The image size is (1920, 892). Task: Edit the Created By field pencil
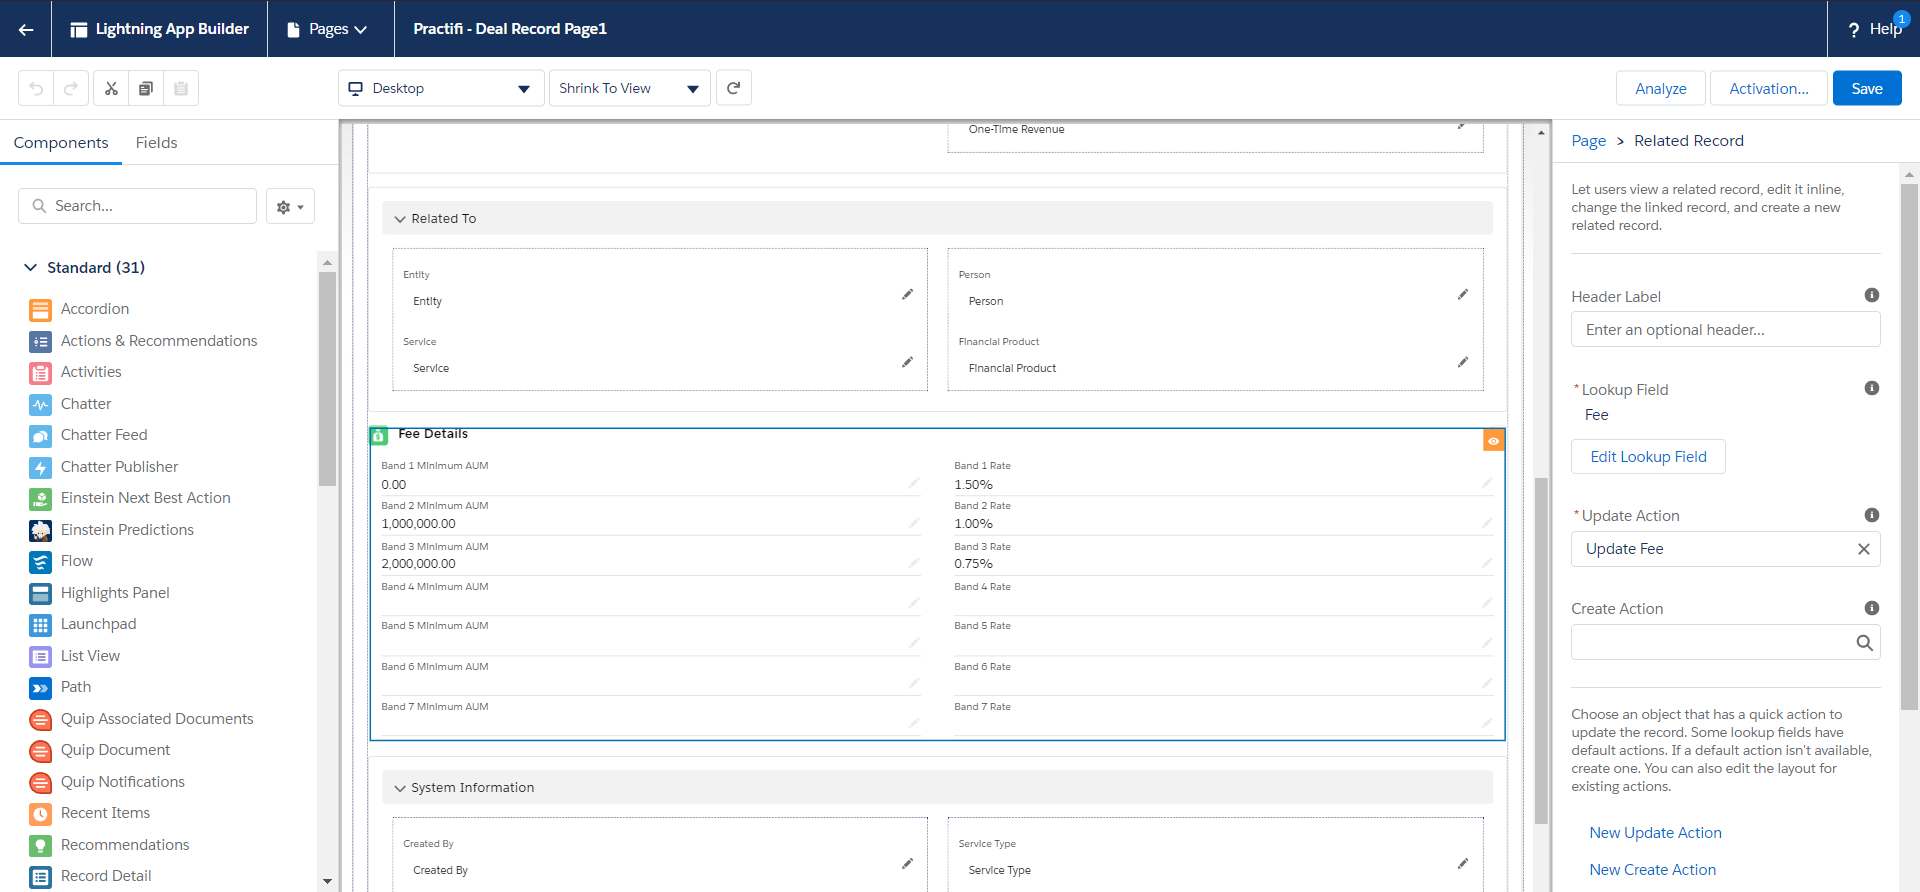coord(907,863)
